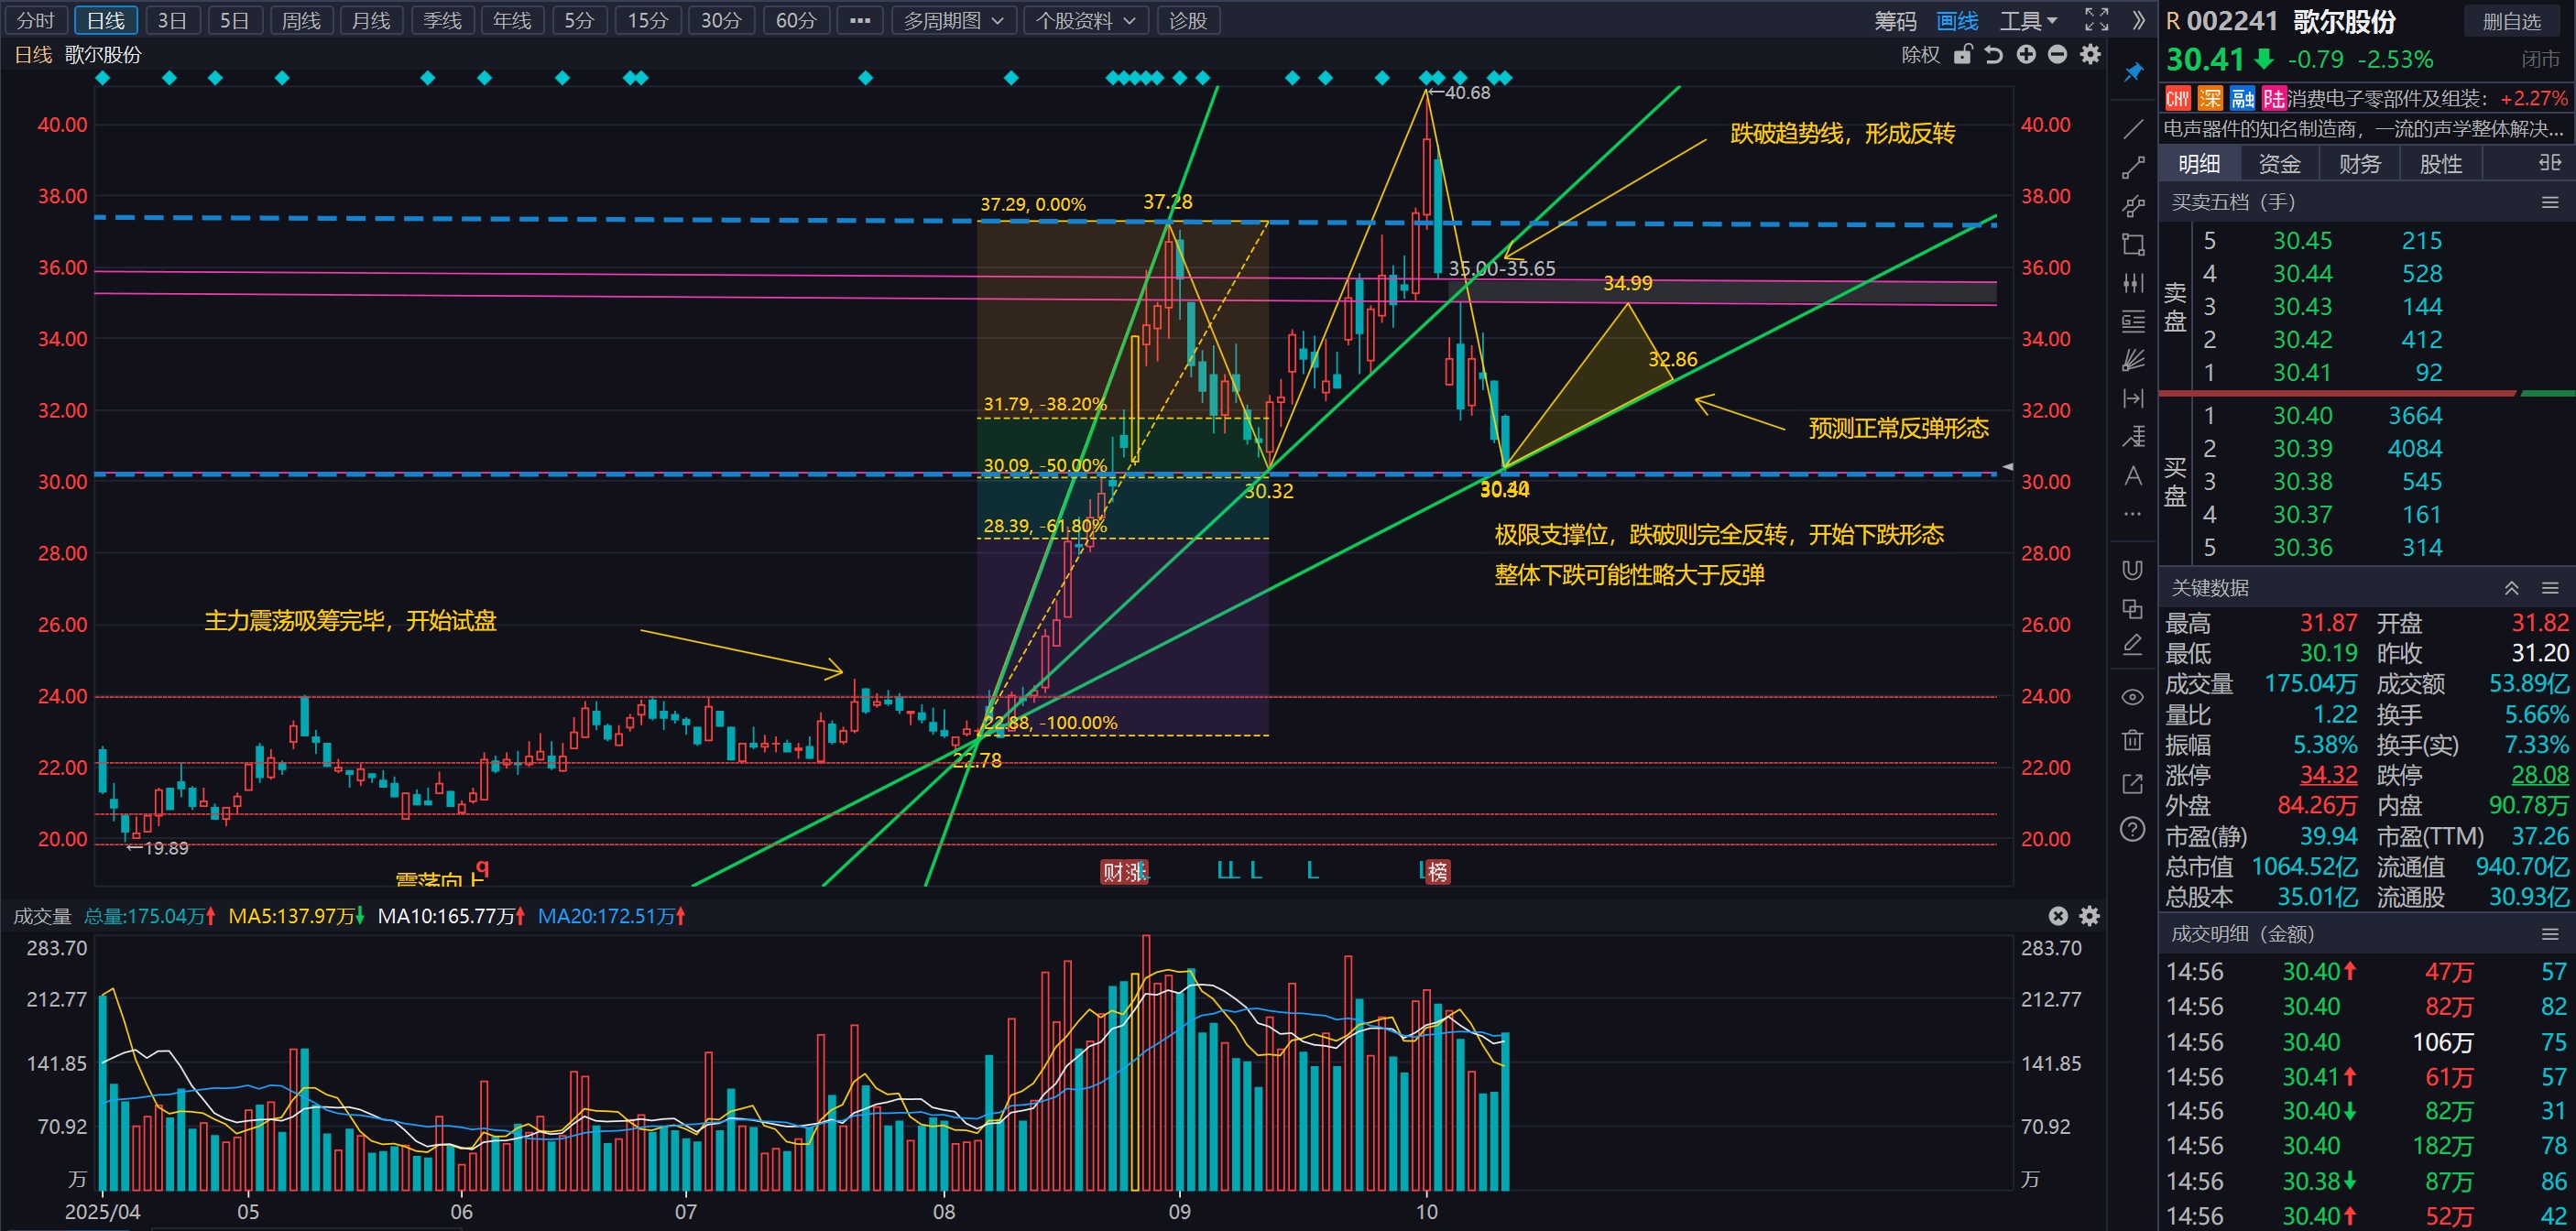The image size is (2576, 1231).
Task: Switch to the 资金 tab
Action: (x=2279, y=164)
